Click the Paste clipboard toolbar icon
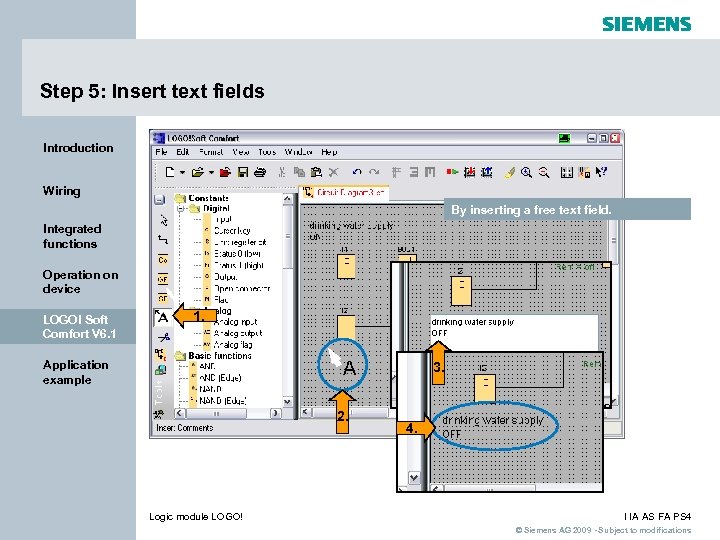 tap(316, 172)
